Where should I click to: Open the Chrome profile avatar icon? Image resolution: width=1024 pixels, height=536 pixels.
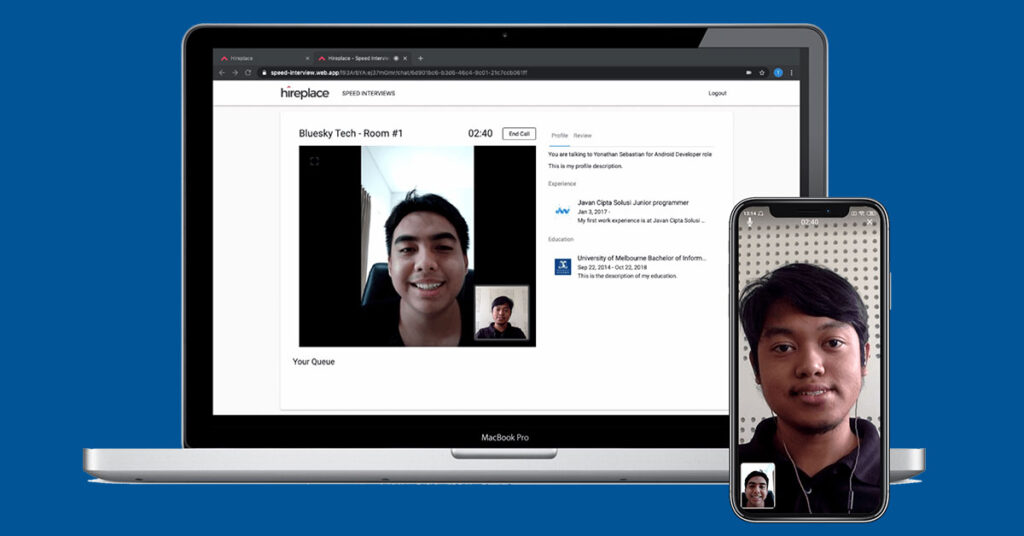click(778, 73)
